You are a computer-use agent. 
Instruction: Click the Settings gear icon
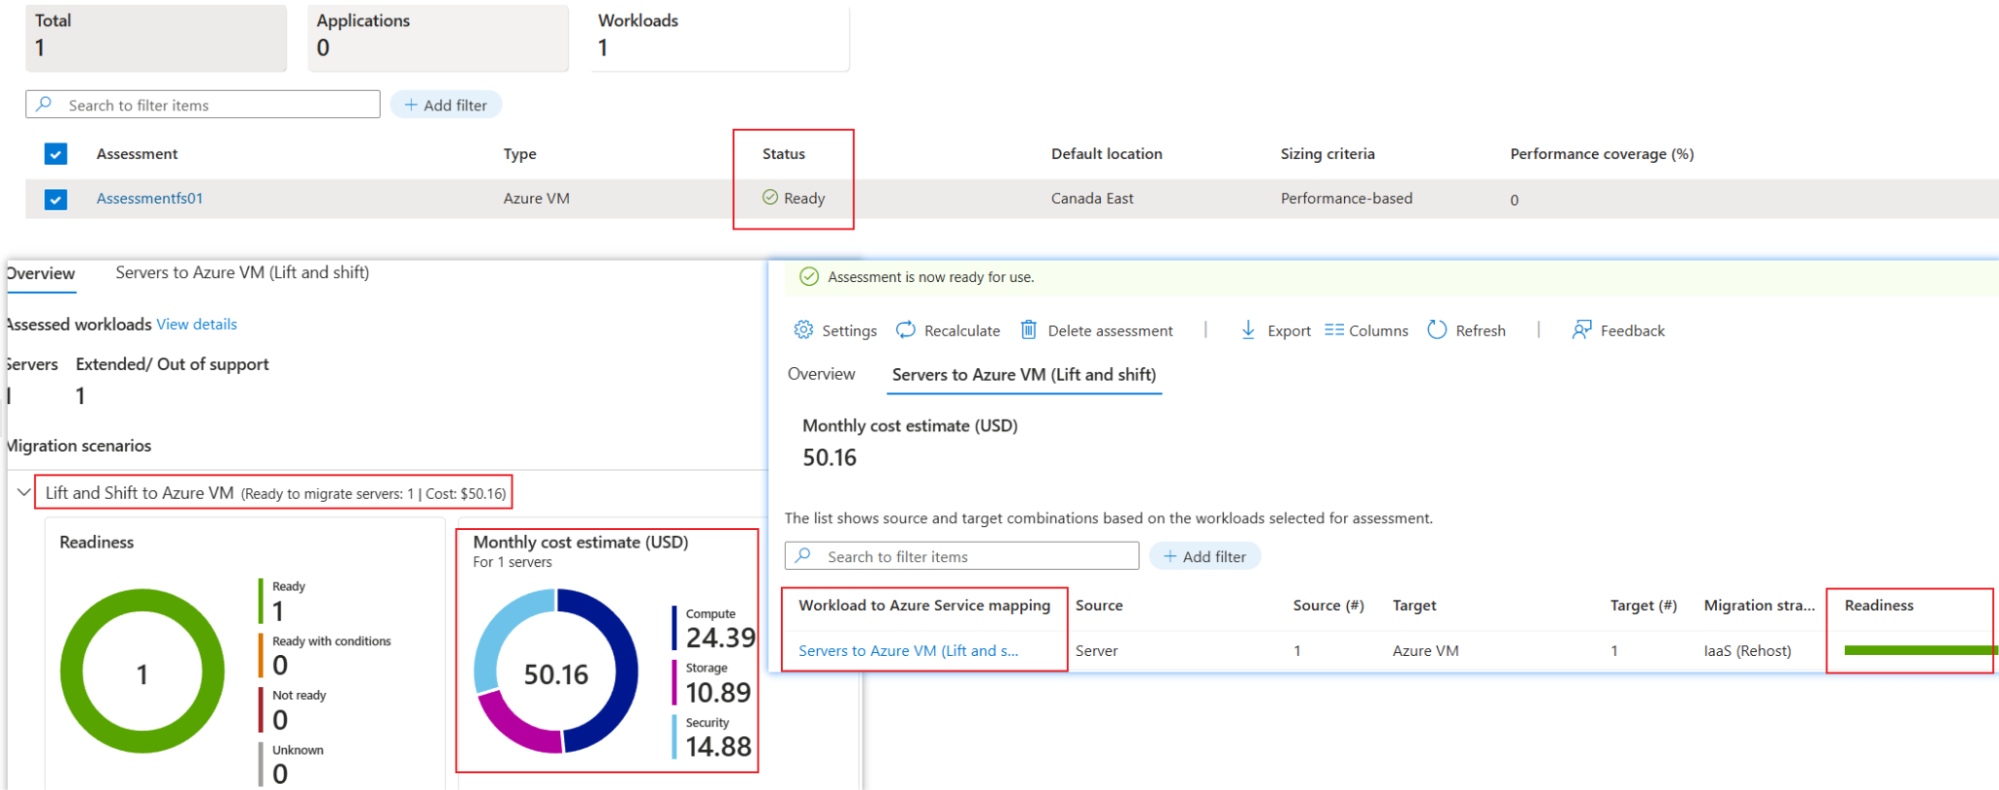(803, 330)
